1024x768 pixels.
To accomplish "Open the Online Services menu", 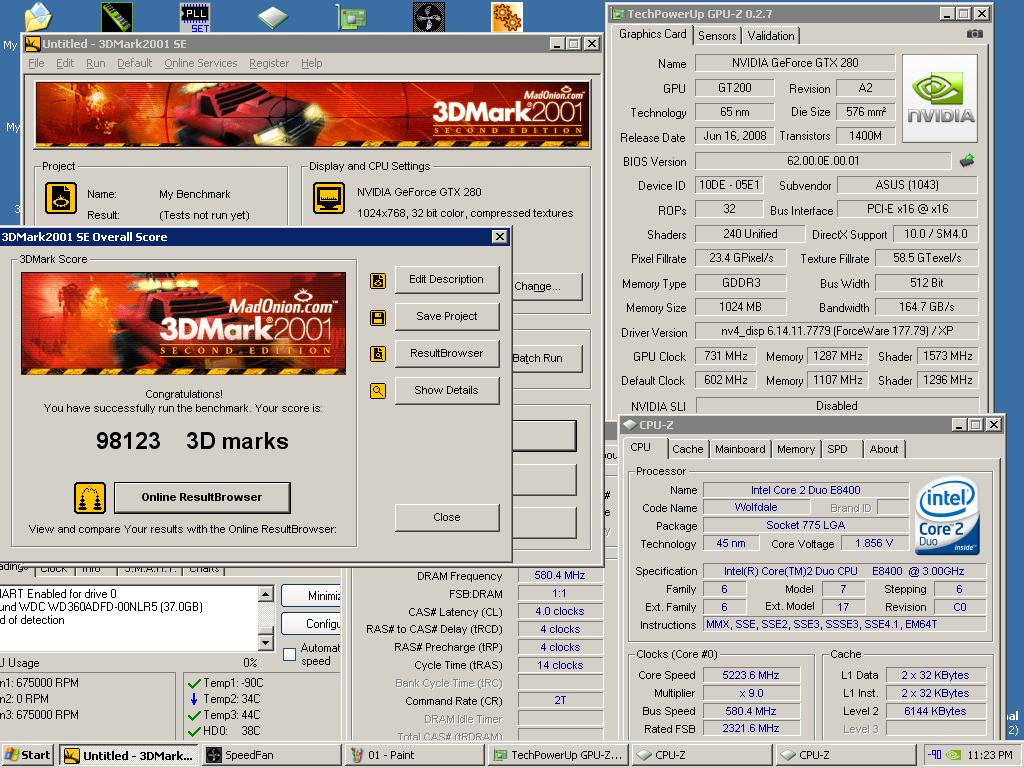I will [200, 63].
